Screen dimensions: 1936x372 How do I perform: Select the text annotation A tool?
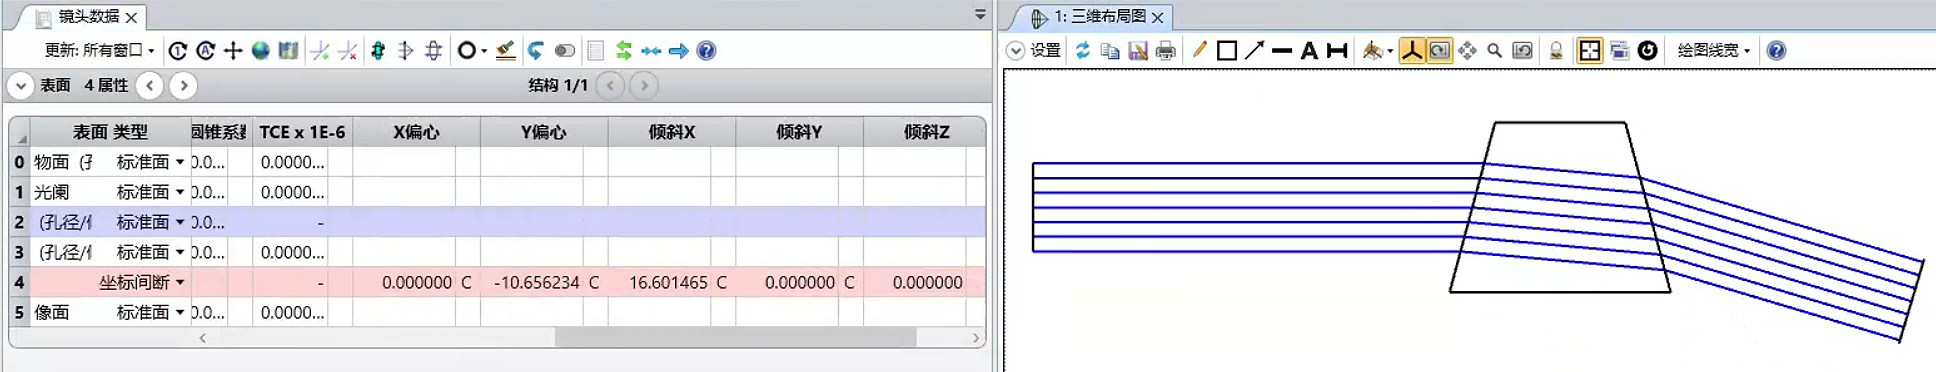pos(1309,50)
